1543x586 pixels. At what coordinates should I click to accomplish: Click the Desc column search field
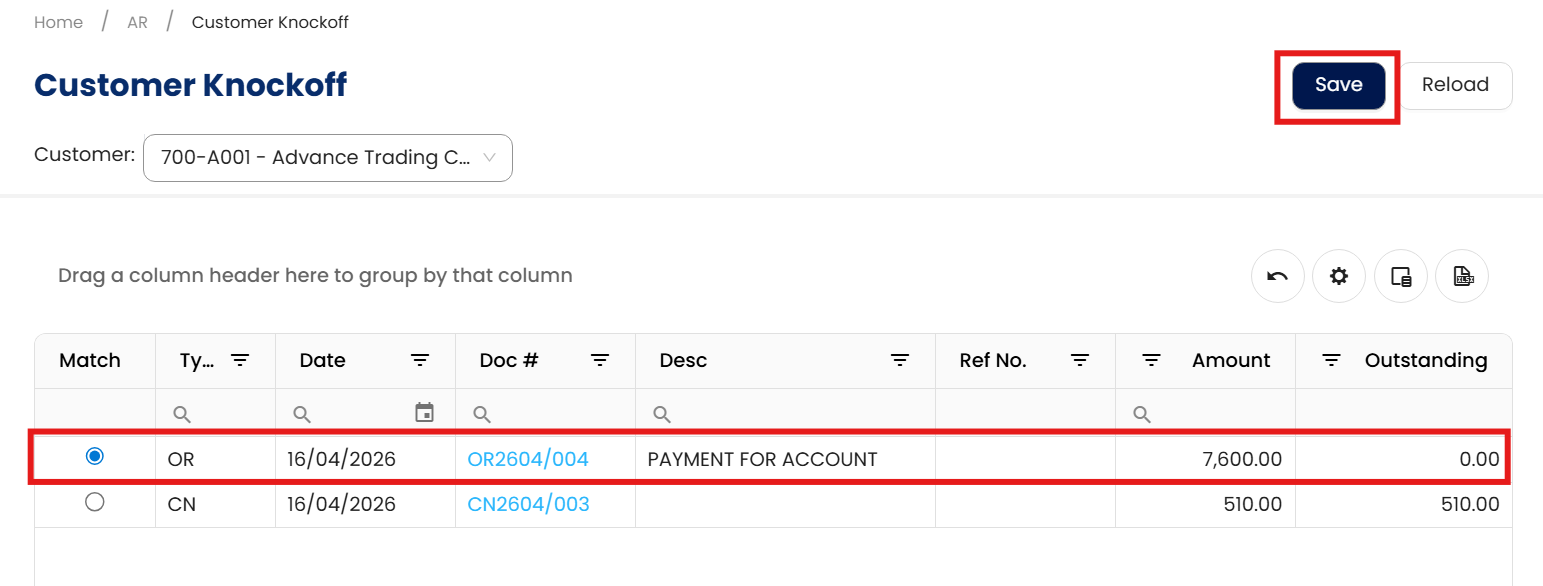click(790, 413)
